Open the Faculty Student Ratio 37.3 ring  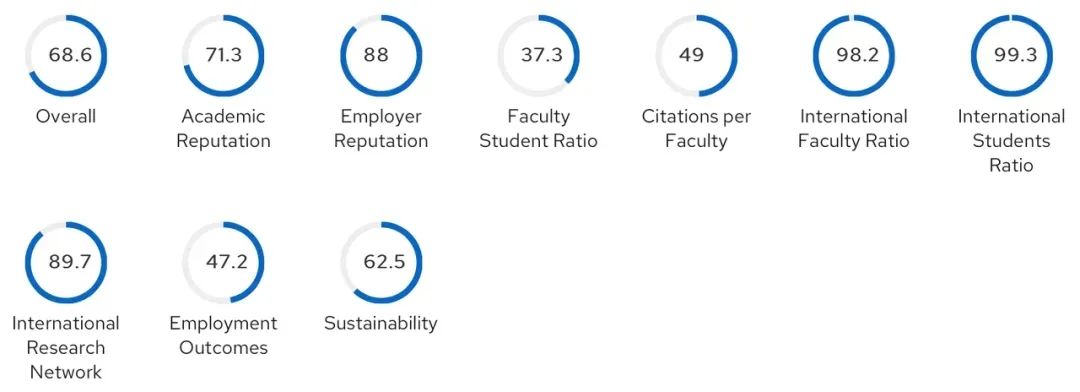[539, 56]
